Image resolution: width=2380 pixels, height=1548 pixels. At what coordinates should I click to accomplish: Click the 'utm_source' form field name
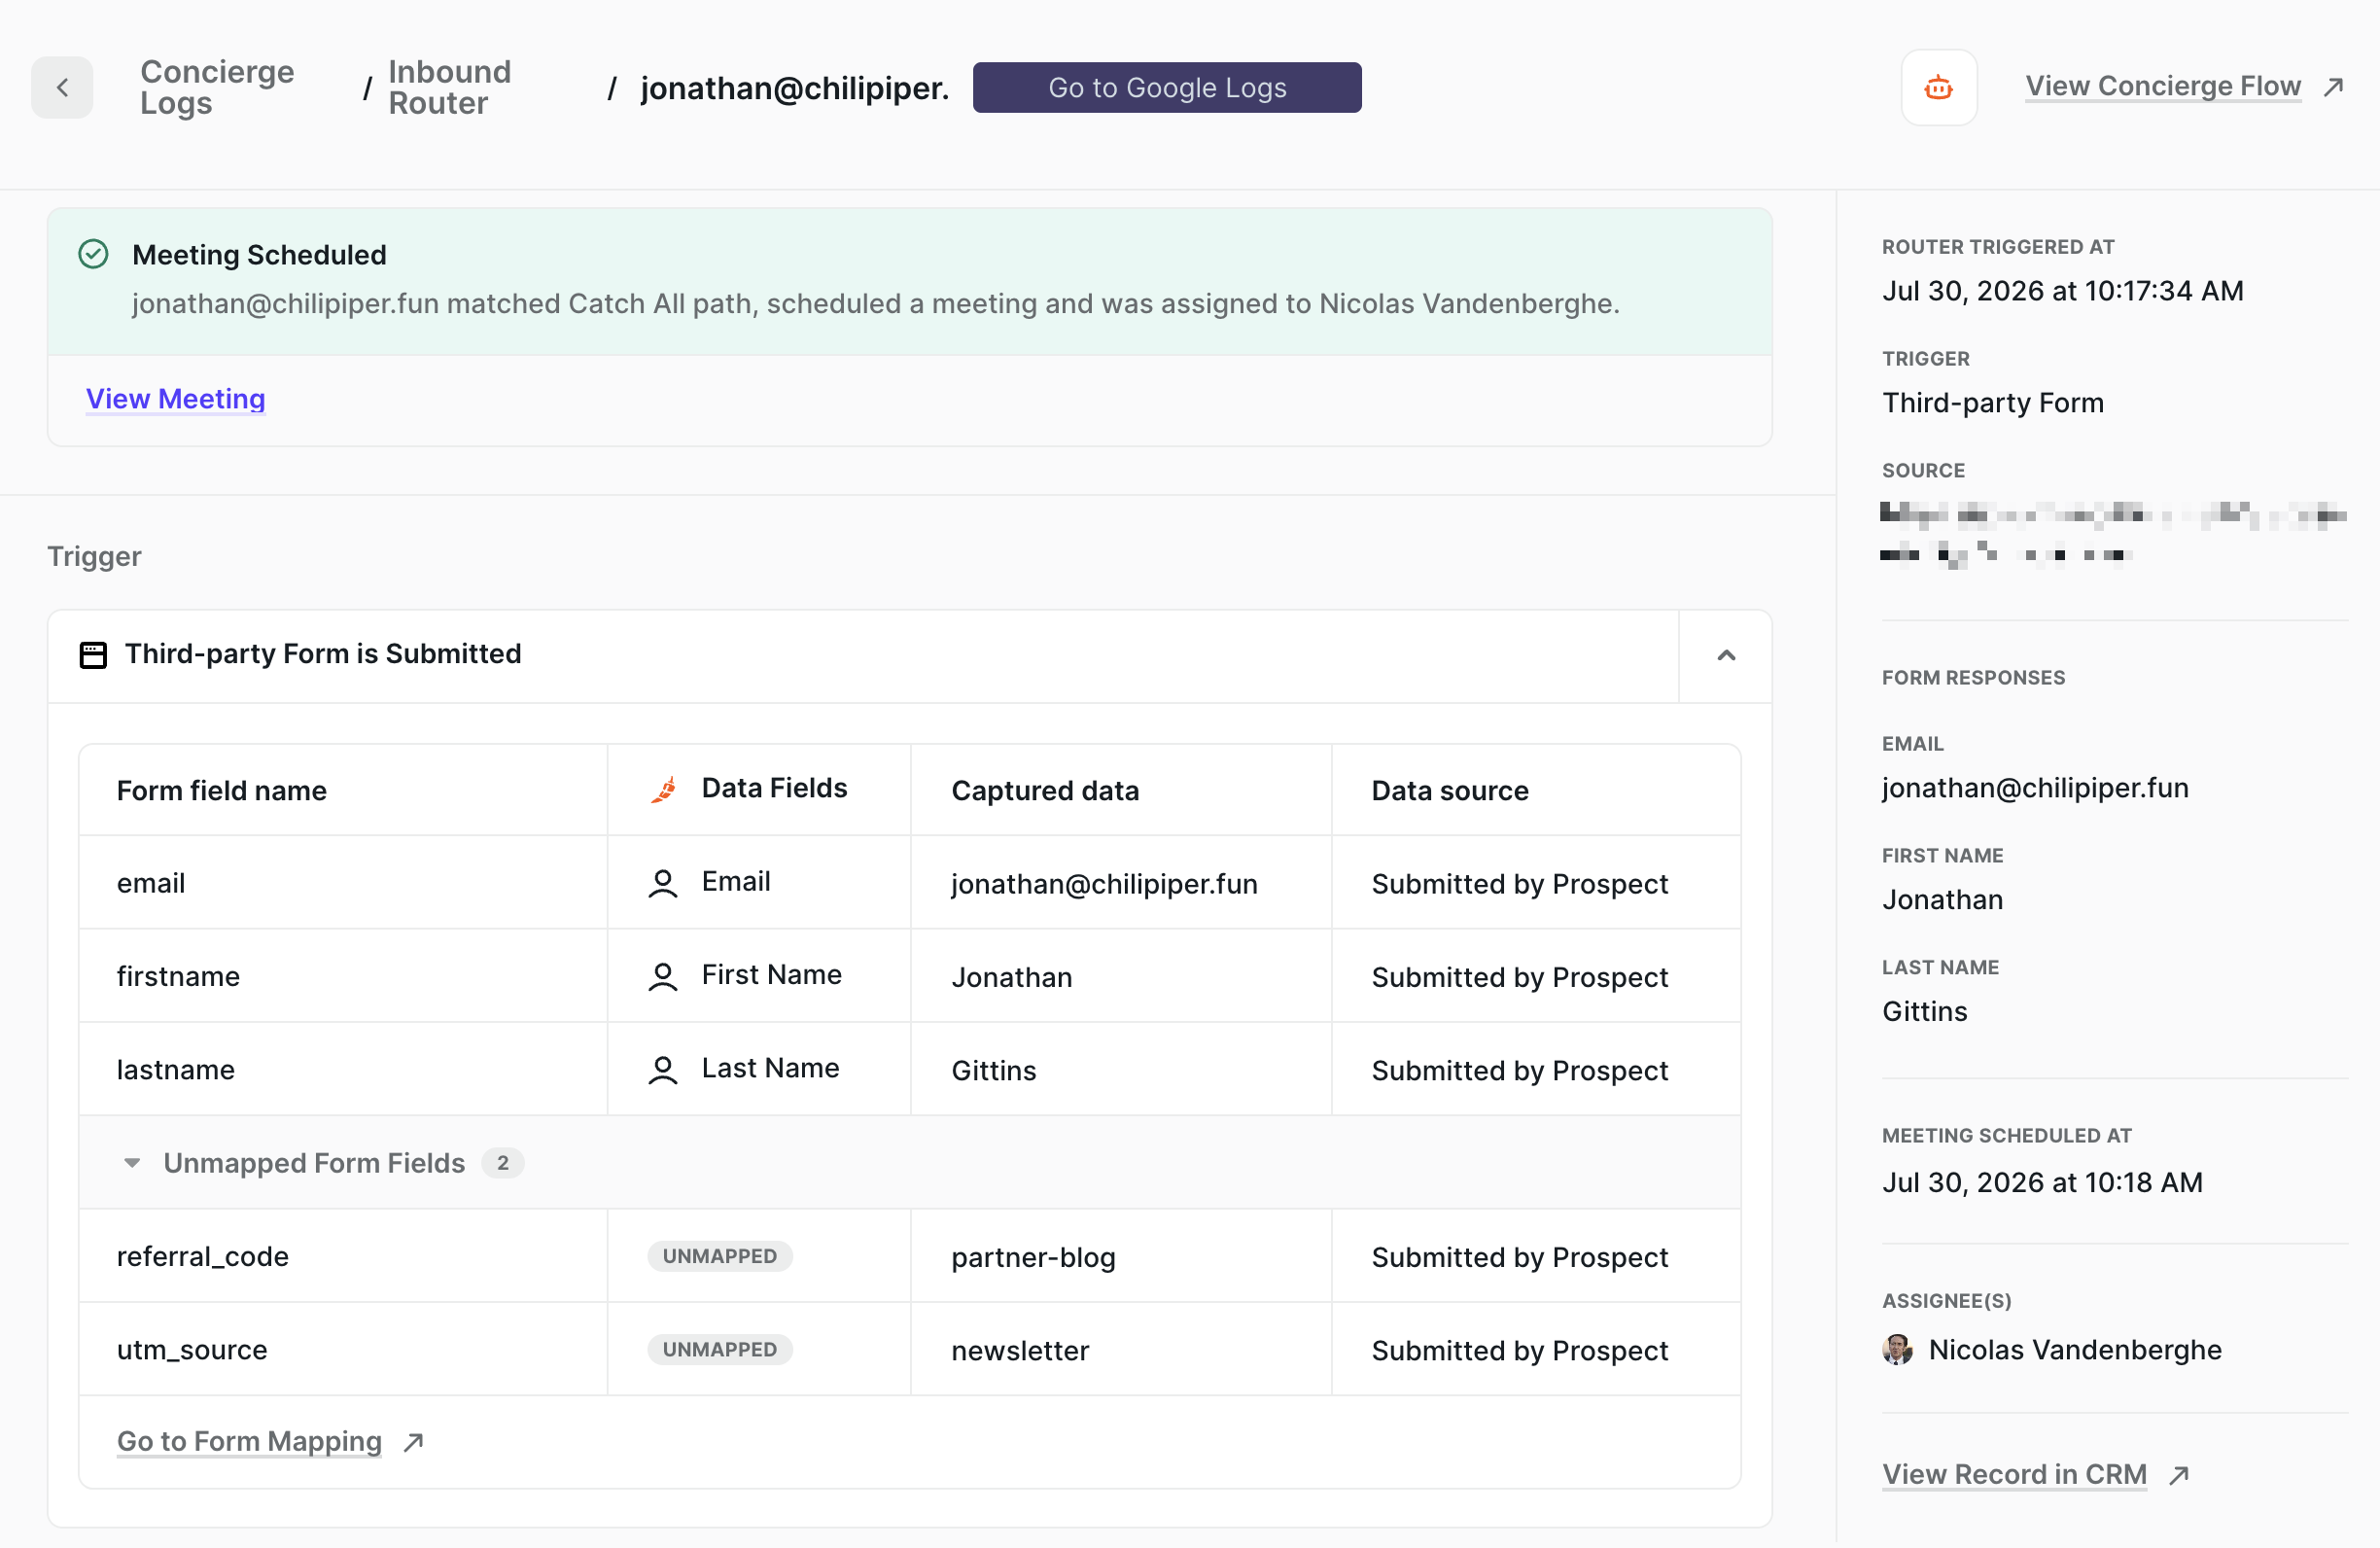click(192, 1350)
